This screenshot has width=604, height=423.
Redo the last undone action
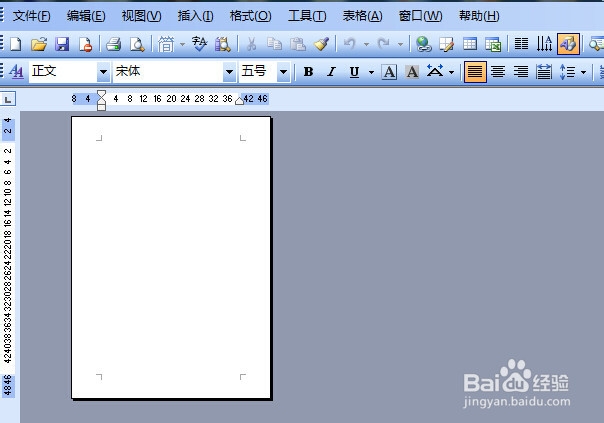383,44
